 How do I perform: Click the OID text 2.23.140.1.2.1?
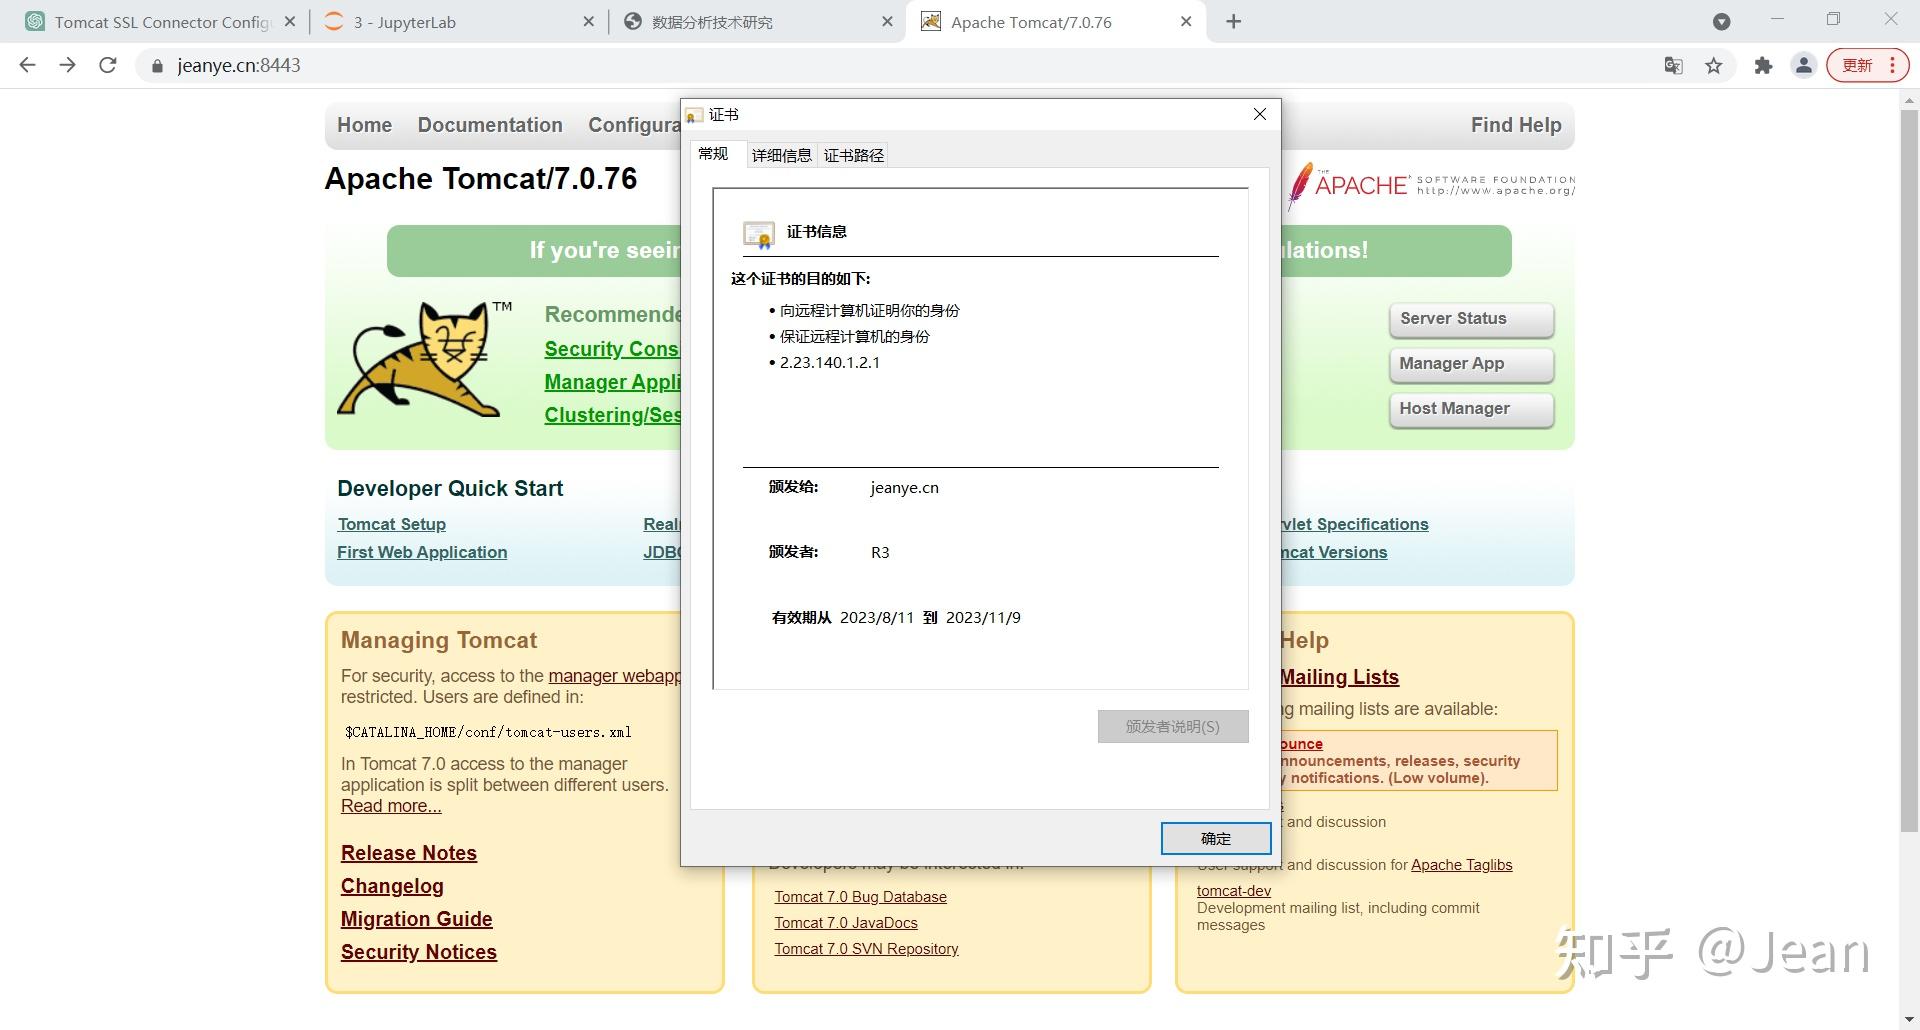pos(830,362)
